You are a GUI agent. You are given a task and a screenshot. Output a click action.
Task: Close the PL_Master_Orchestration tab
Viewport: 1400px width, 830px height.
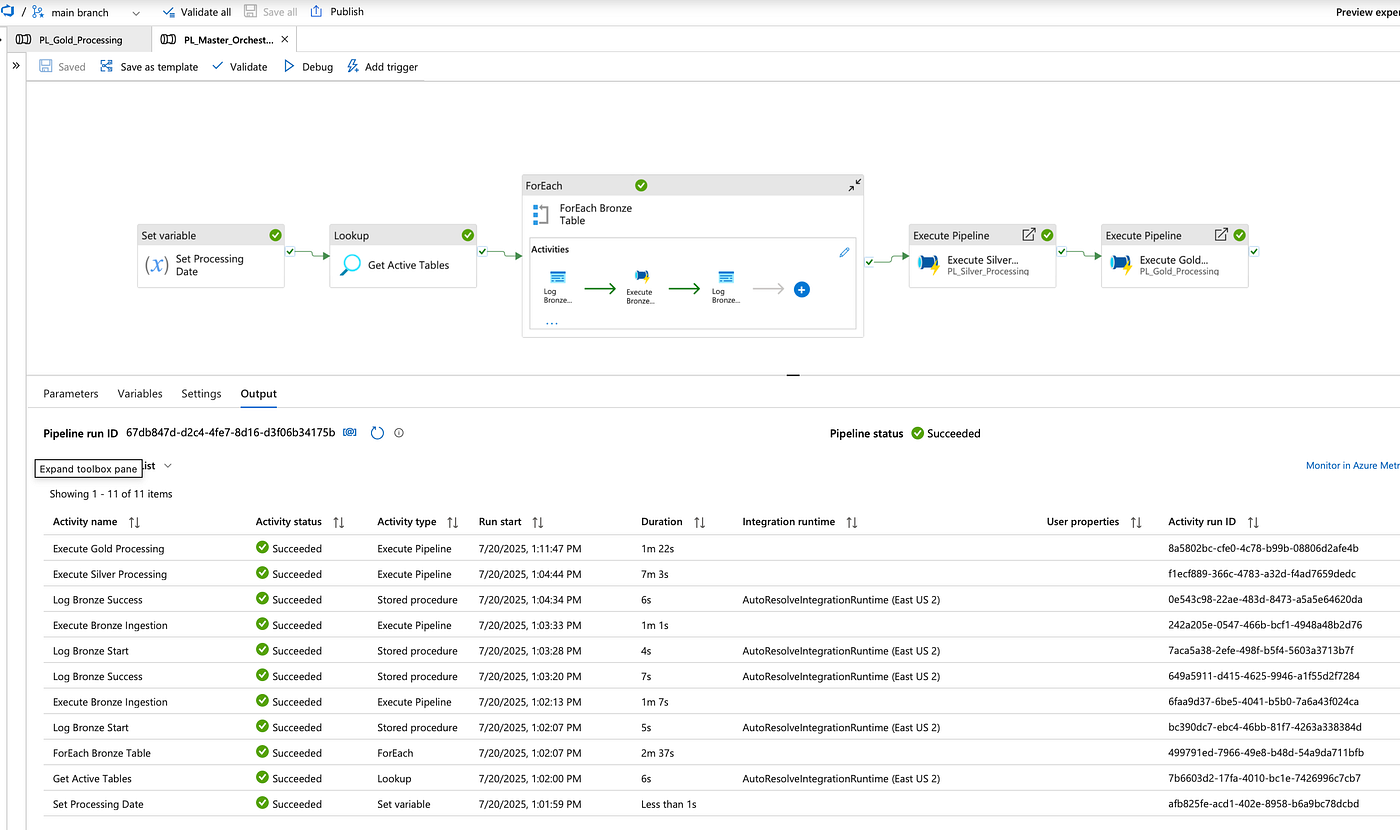coord(285,40)
